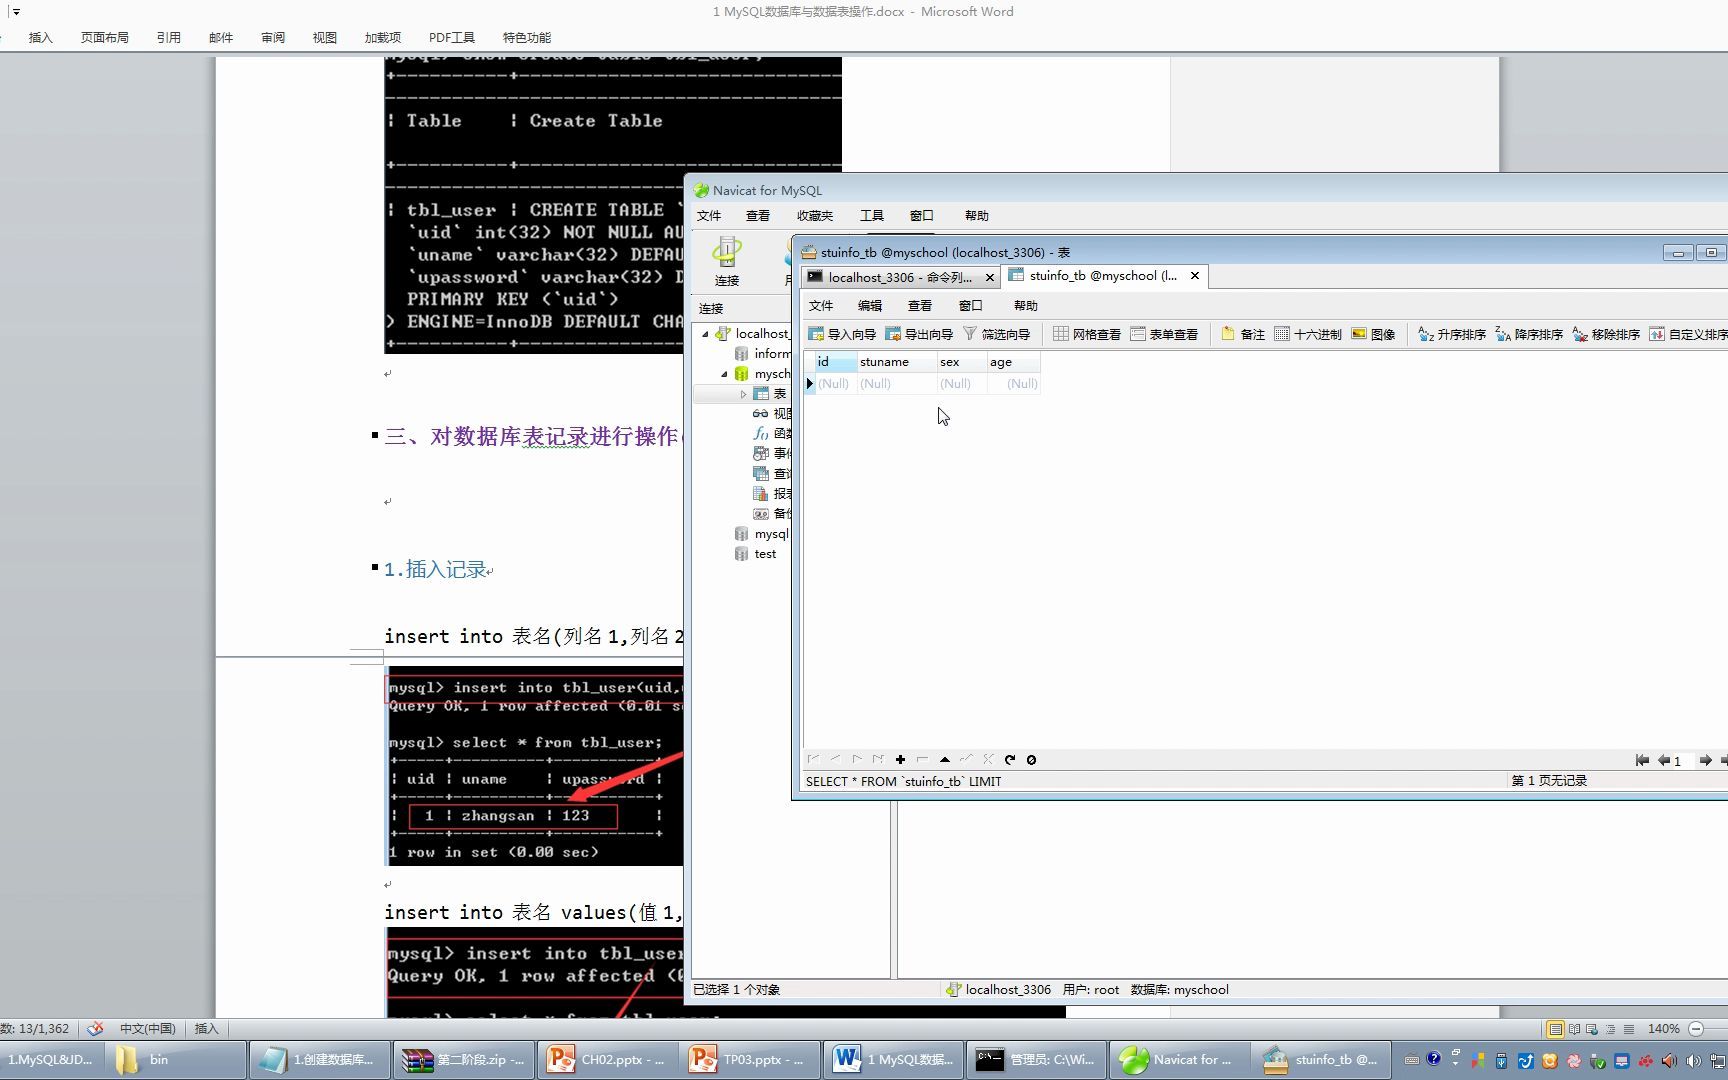This screenshot has height=1080, width=1728.
Task: Go to next page arrow
Action: [1706, 760]
